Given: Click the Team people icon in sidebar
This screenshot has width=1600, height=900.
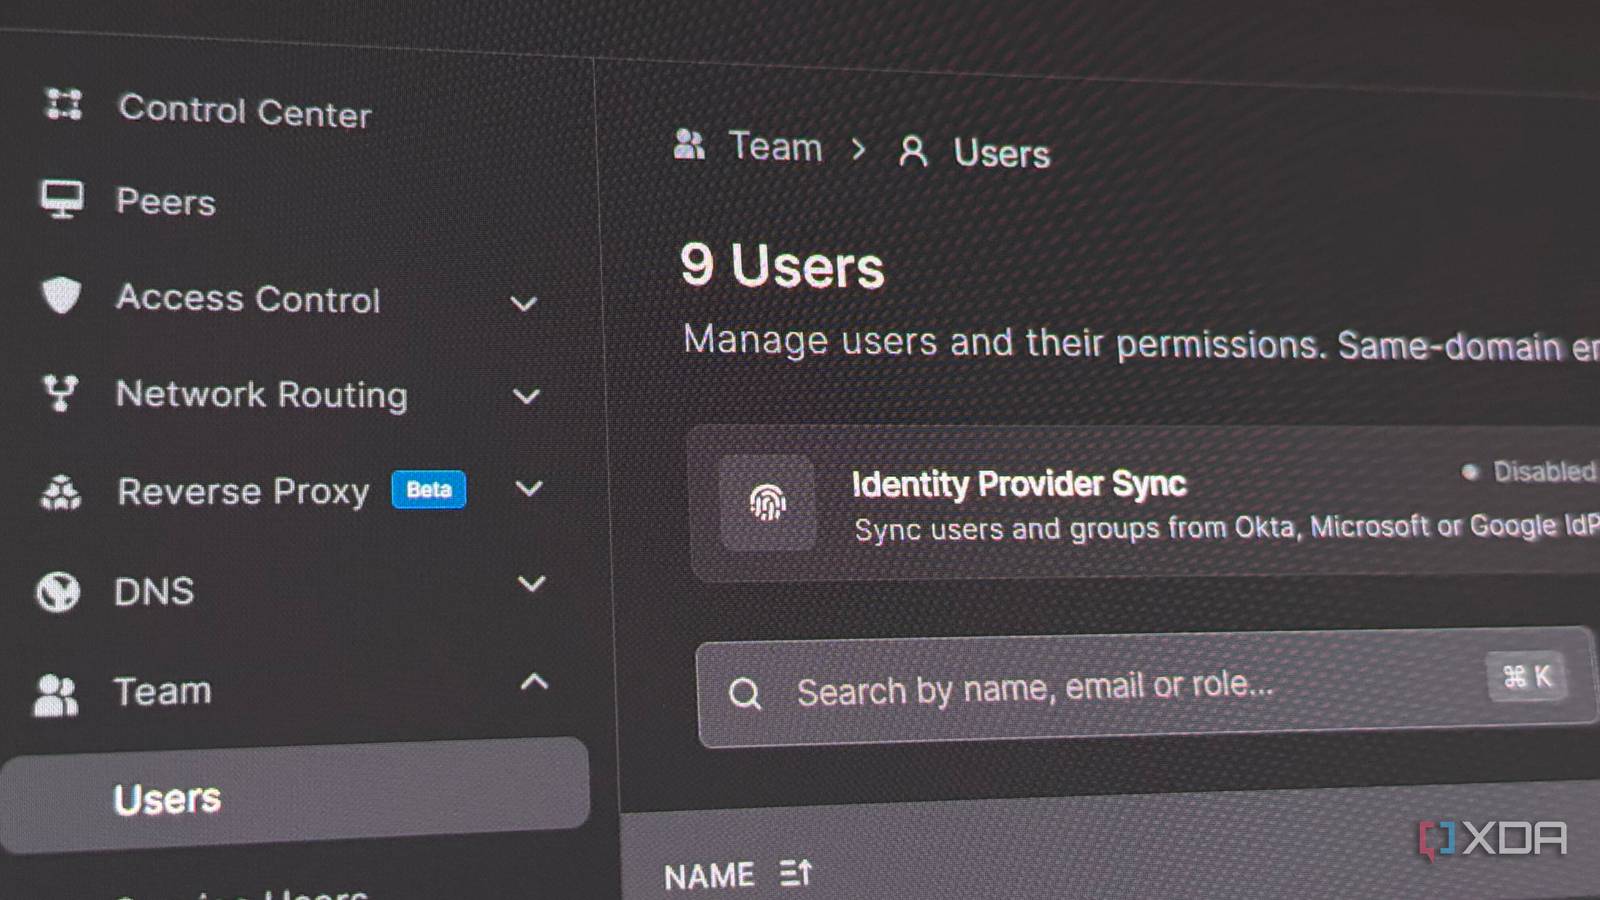Looking at the screenshot, I should pos(56,694).
